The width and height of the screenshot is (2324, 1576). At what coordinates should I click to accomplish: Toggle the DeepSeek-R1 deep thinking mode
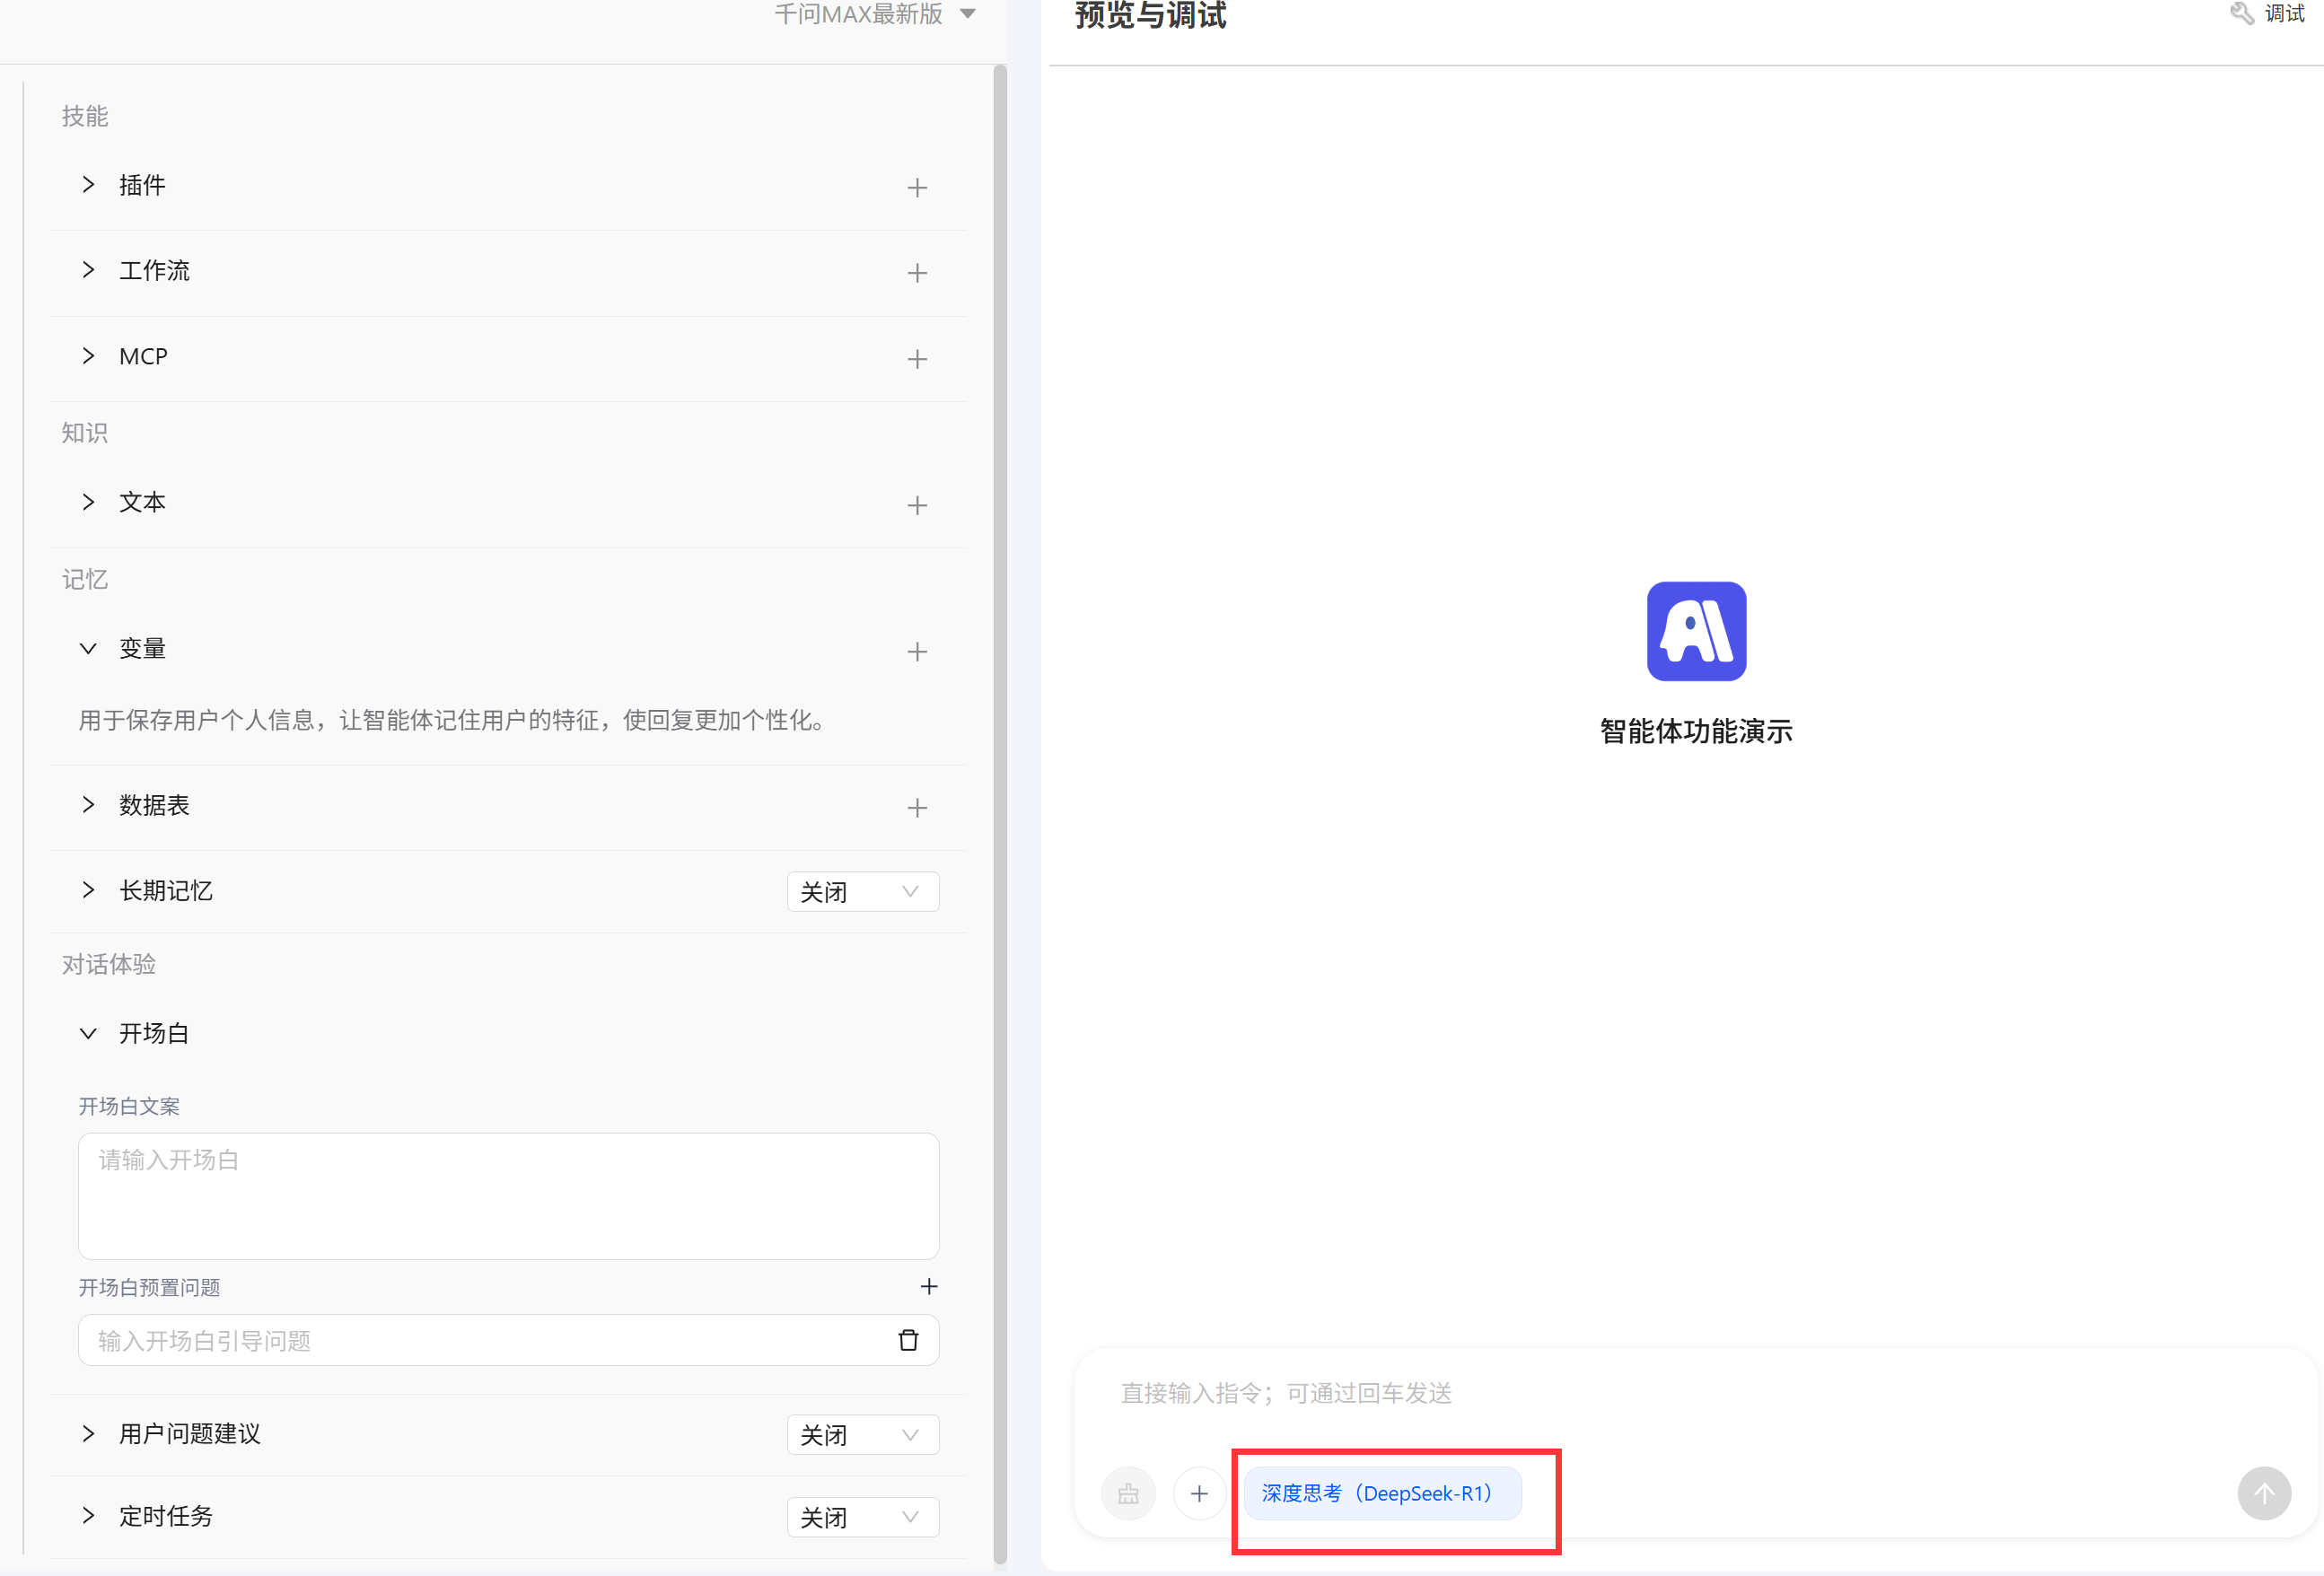click(x=1382, y=1493)
